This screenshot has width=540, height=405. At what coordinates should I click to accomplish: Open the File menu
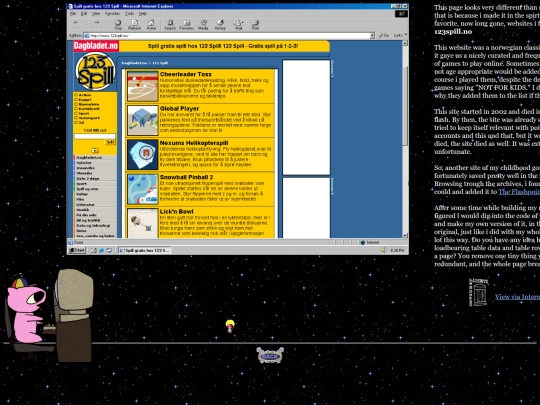tap(73, 14)
